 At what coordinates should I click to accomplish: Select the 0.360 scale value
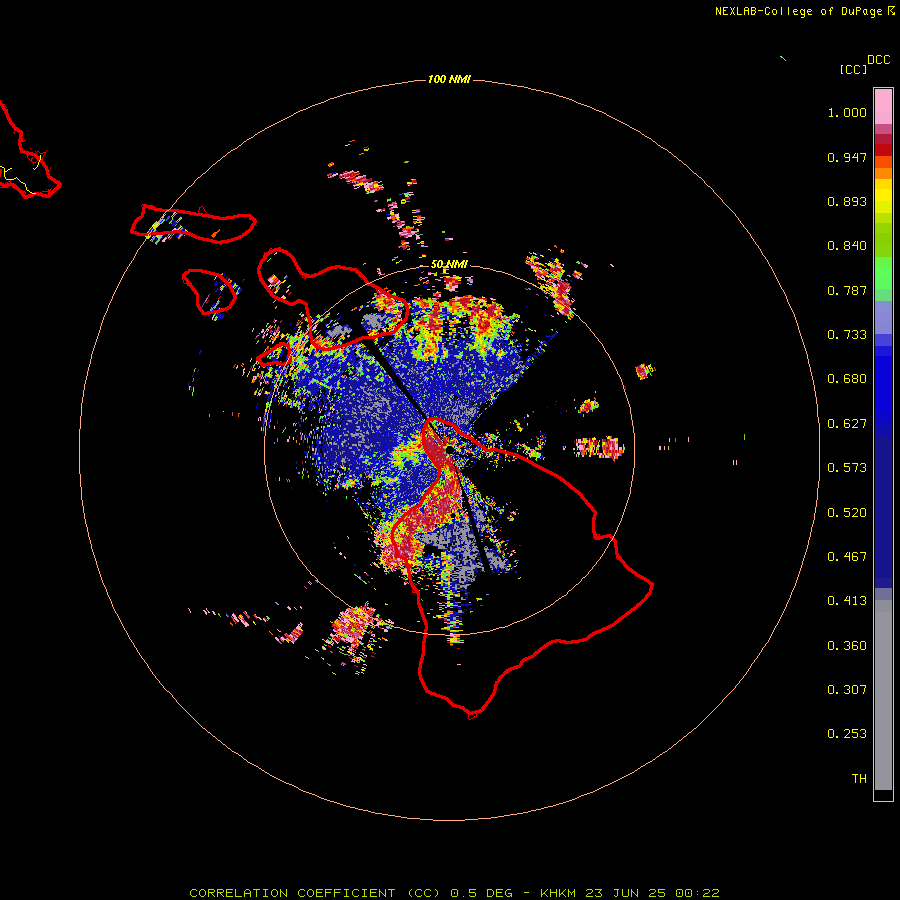pyautogui.click(x=847, y=646)
